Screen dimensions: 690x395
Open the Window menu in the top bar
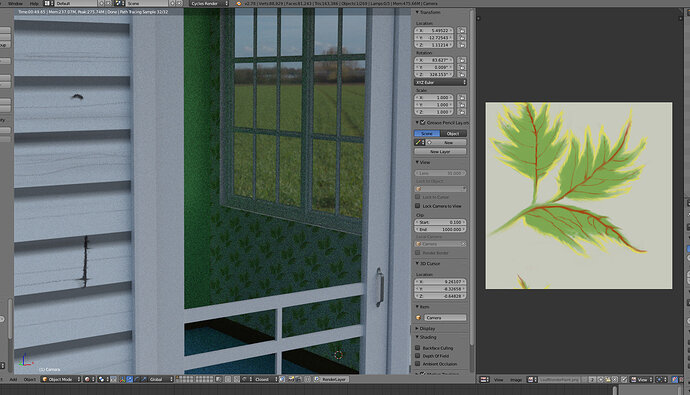click(15, 3)
